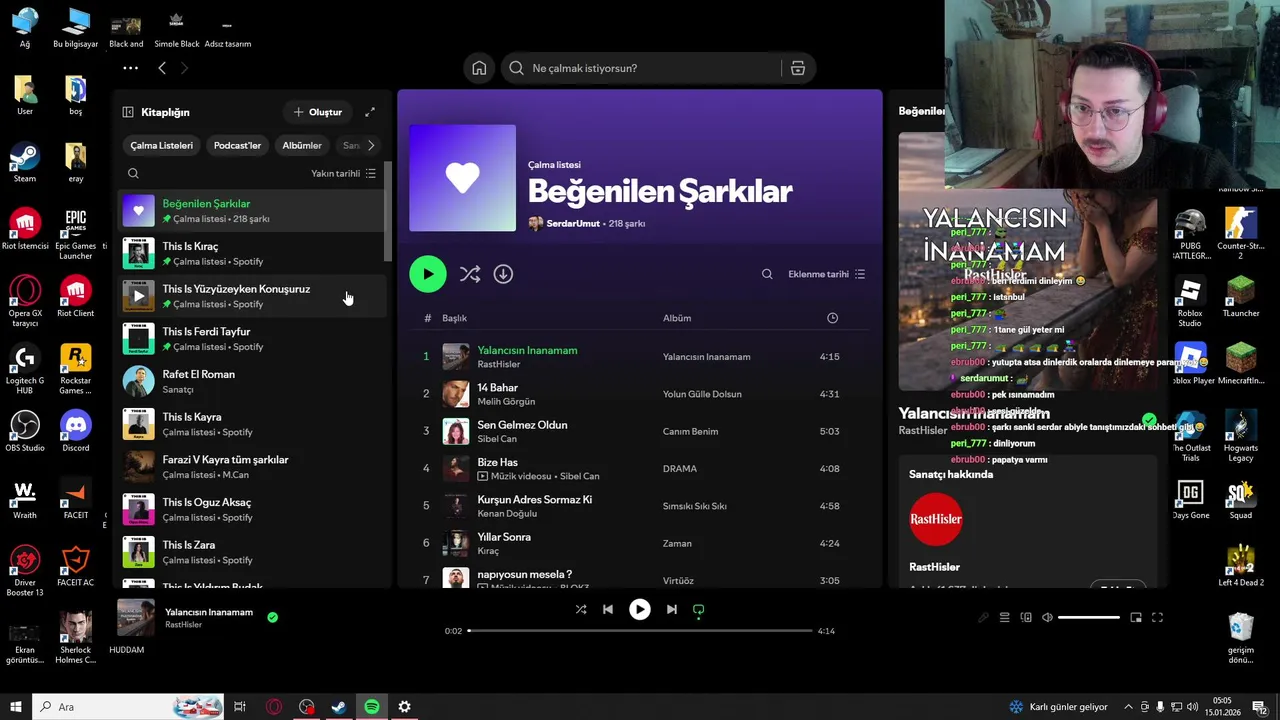Viewport: 1280px width, 720px height.
Task: Select the Albümler filter chip
Action: [302, 145]
